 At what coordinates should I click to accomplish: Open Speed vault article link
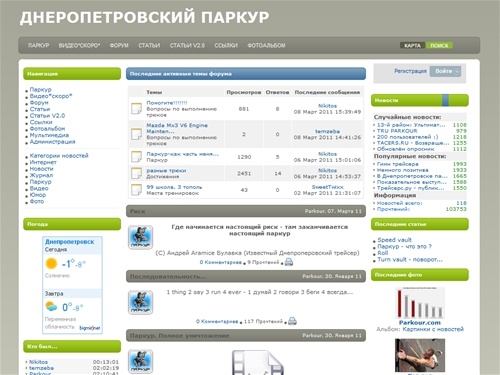(x=394, y=240)
